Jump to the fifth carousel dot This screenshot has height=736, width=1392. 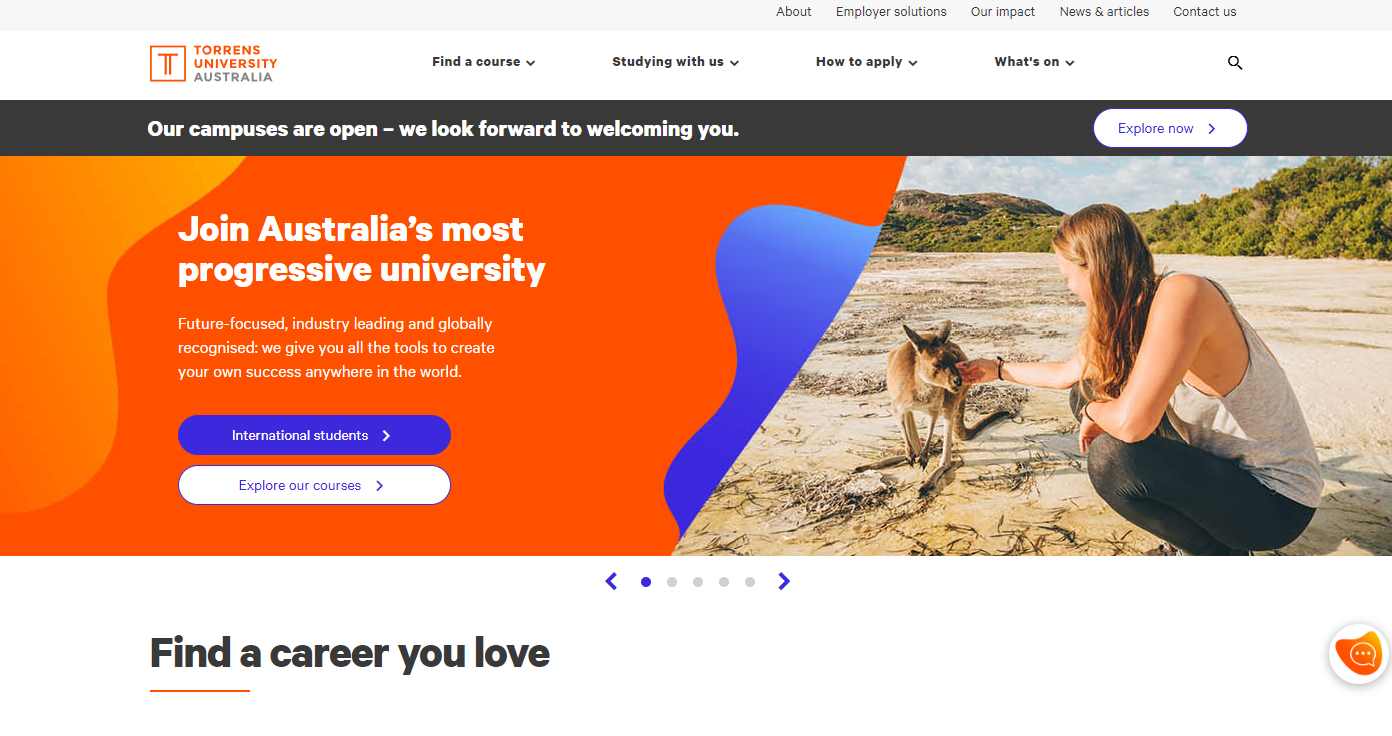click(750, 582)
